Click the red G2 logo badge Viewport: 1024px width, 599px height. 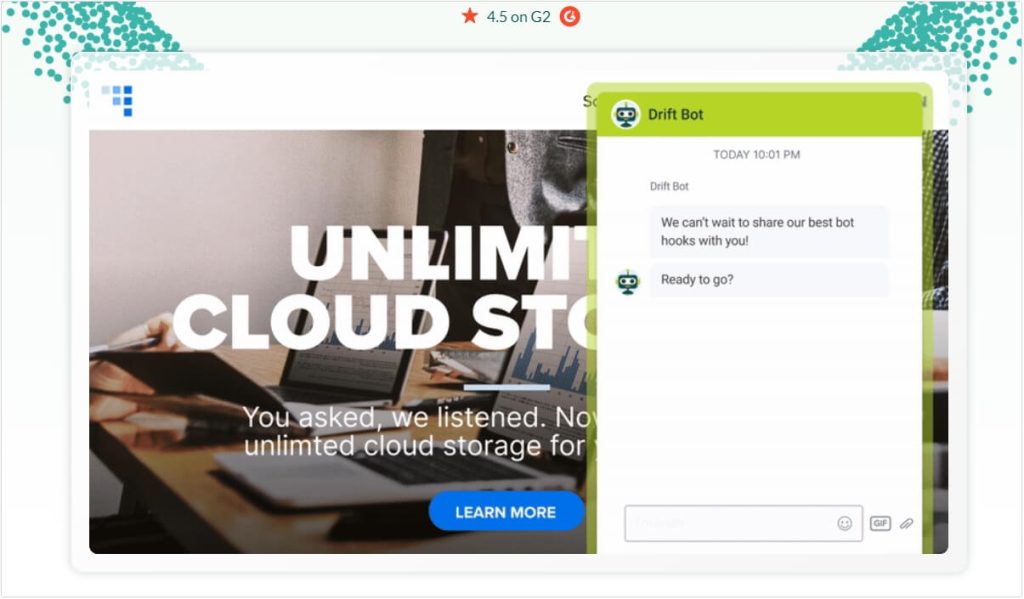pyautogui.click(x=570, y=16)
